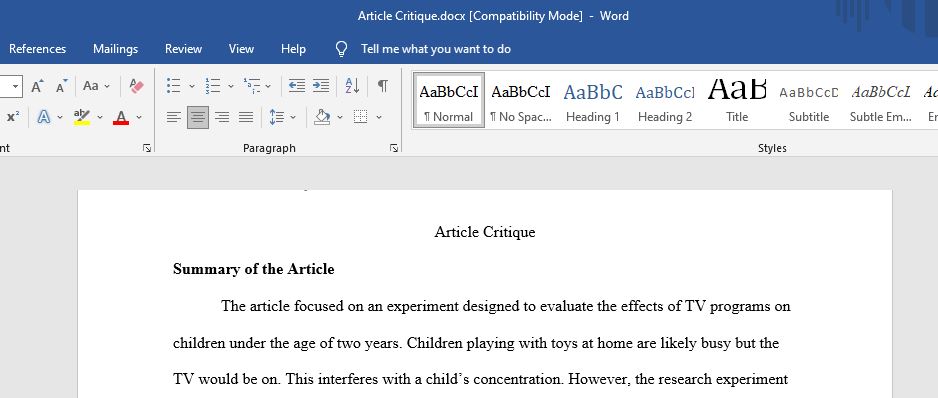The image size is (938, 398).
Task: Apply paragraph shading with paint bucket
Action: click(x=322, y=117)
